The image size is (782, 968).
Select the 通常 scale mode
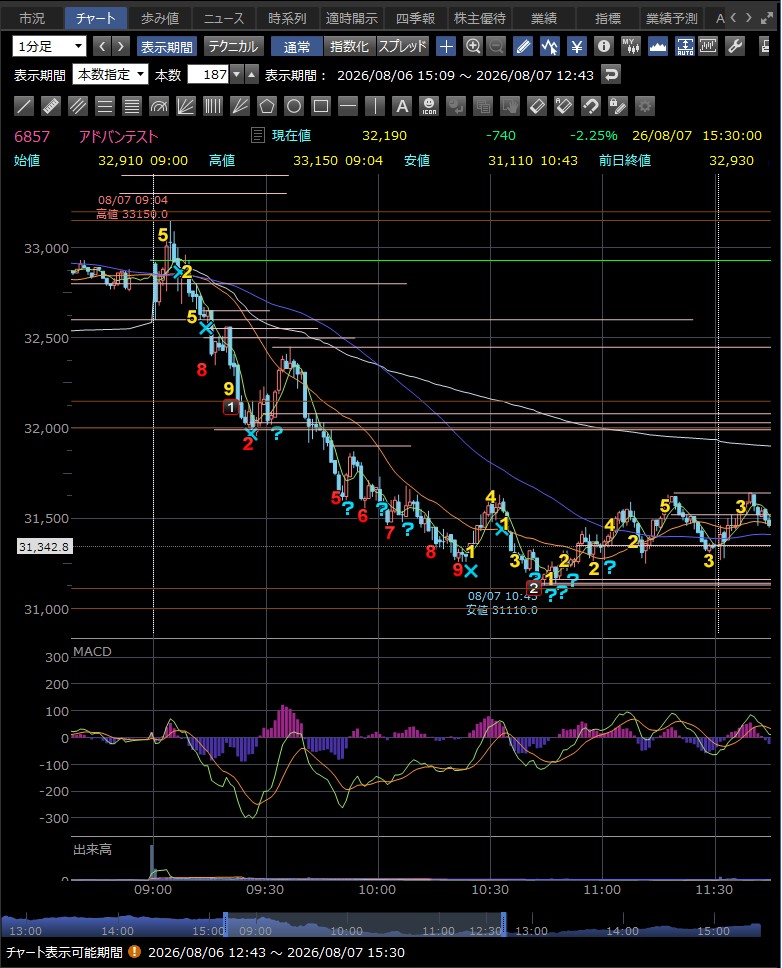pyautogui.click(x=297, y=46)
